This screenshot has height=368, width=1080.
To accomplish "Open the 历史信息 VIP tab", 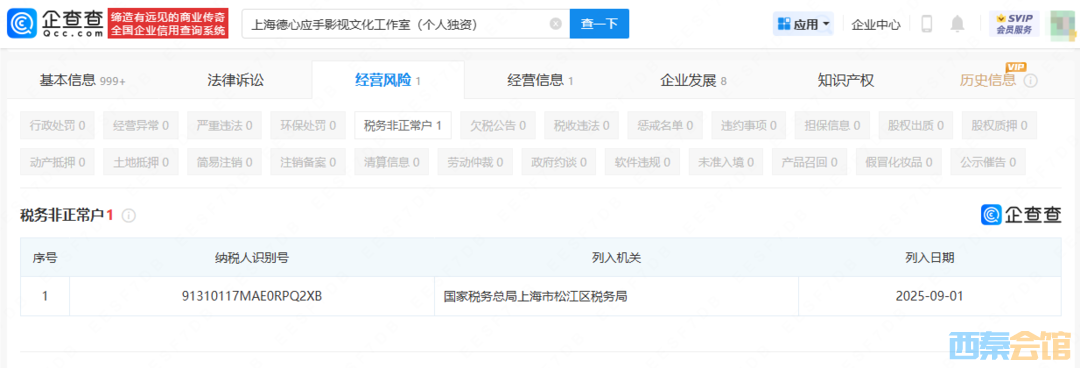I will coord(988,81).
